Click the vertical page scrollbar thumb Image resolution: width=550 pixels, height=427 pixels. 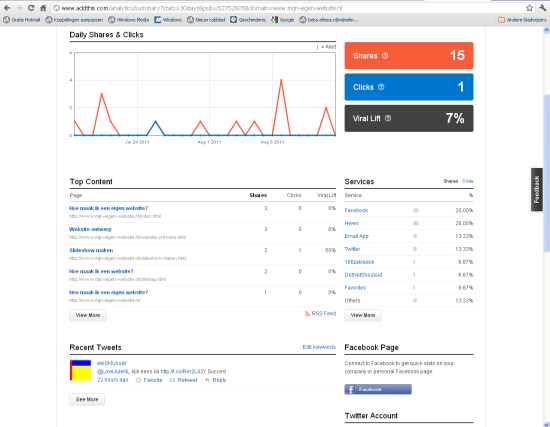[546, 173]
